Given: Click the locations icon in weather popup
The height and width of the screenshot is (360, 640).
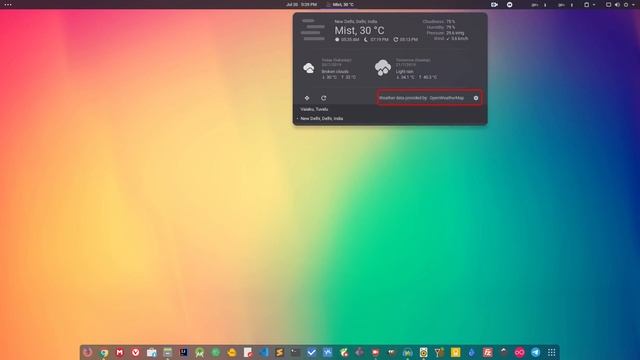Looking at the screenshot, I should (x=307, y=98).
